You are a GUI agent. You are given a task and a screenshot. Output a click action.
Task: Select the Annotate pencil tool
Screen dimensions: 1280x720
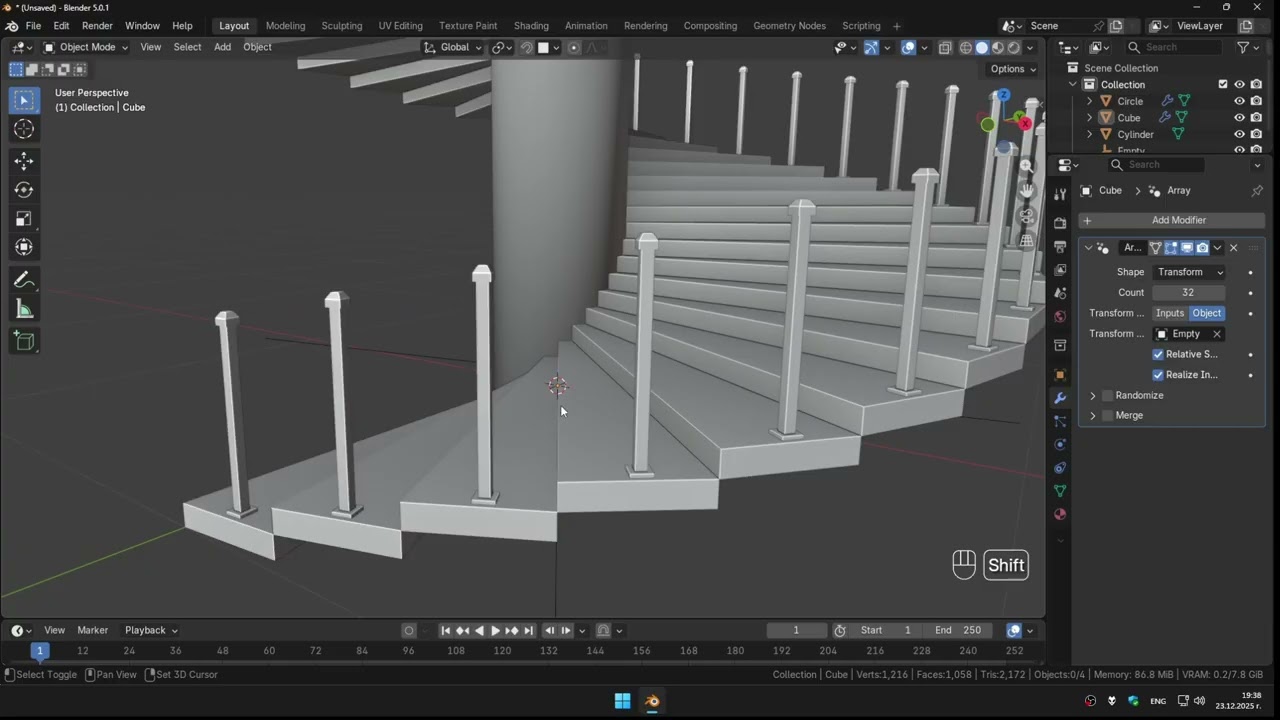(x=25, y=280)
